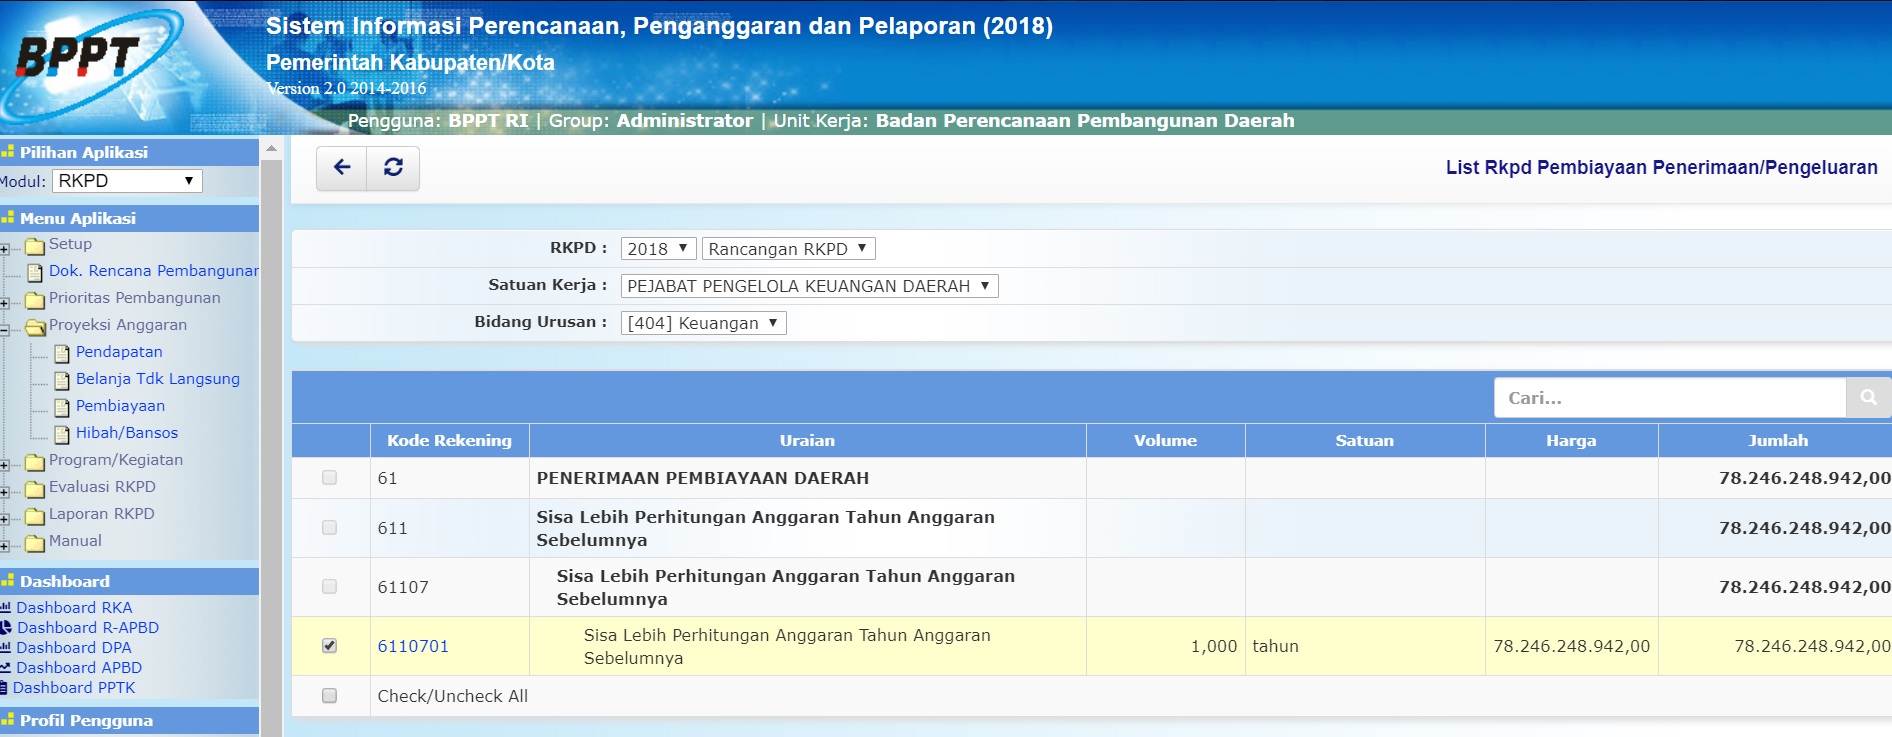Open Dok. Rencana Pembangunan menu item

(153, 271)
